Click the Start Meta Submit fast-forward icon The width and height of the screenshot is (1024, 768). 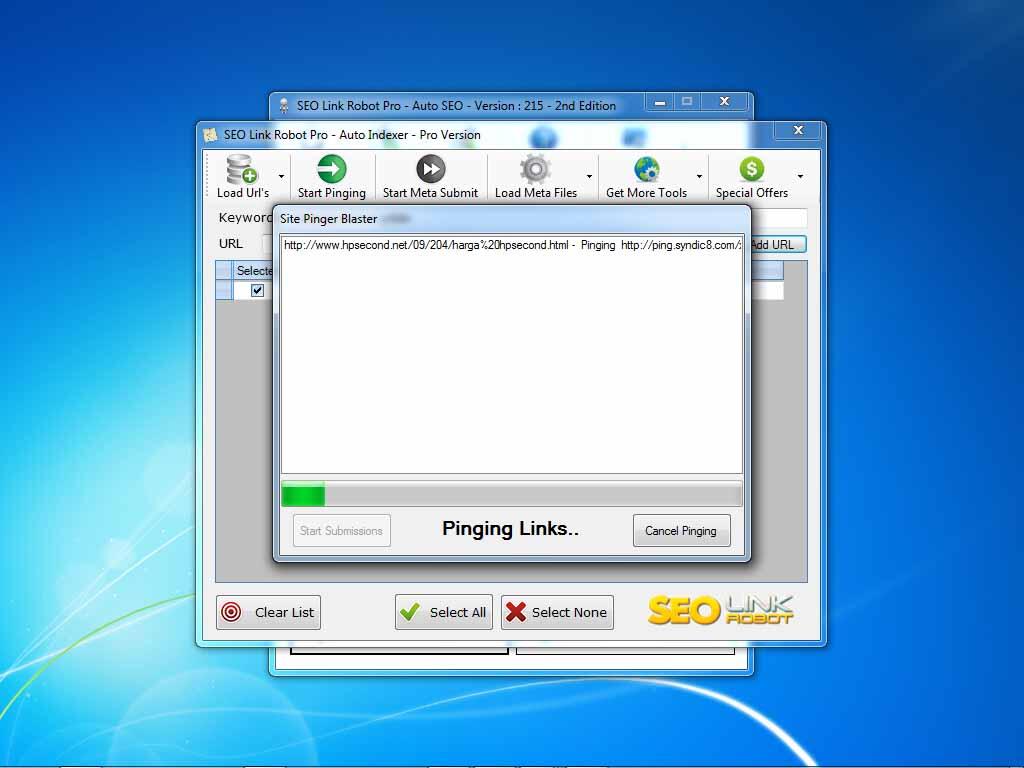pyautogui.click(x=430, y=169)
